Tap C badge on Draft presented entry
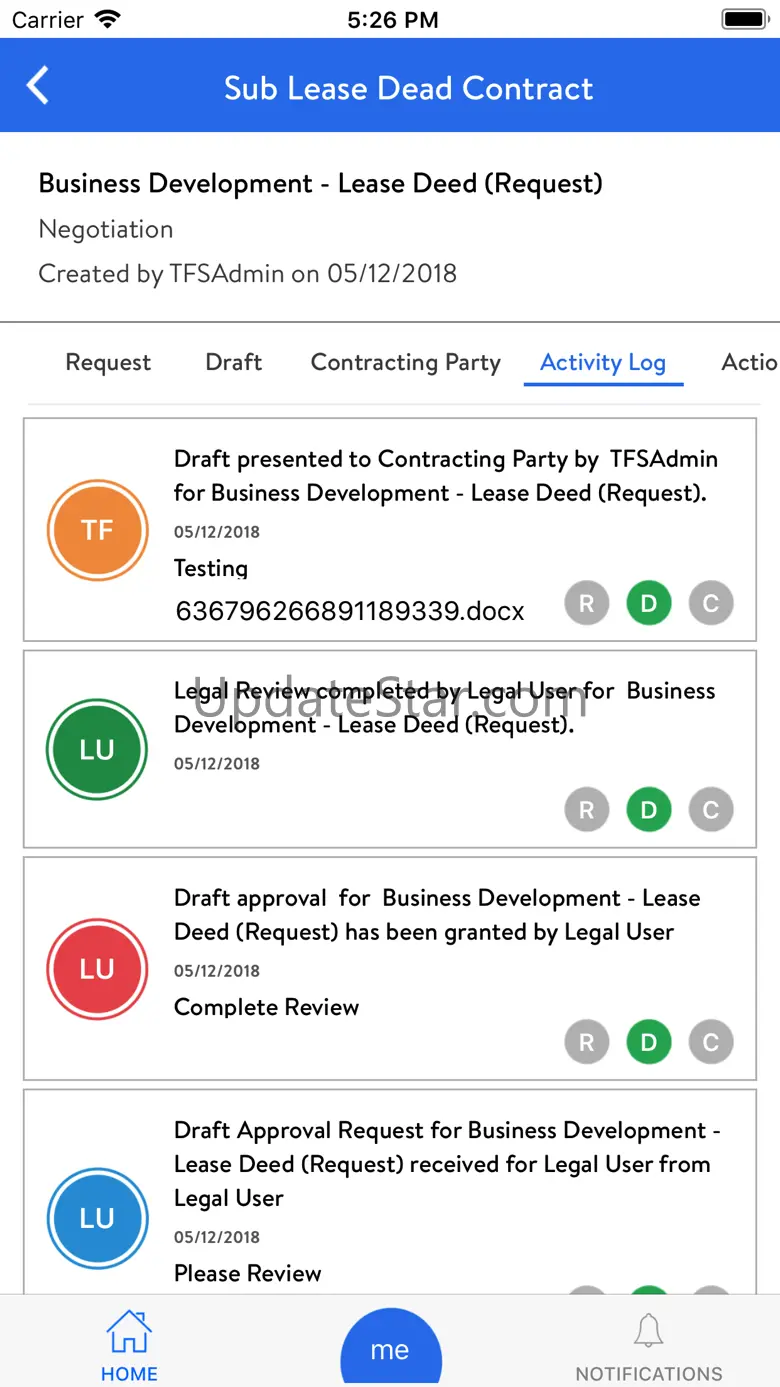The height and width of the screenshot is (1387, 780). coord(711,603)
